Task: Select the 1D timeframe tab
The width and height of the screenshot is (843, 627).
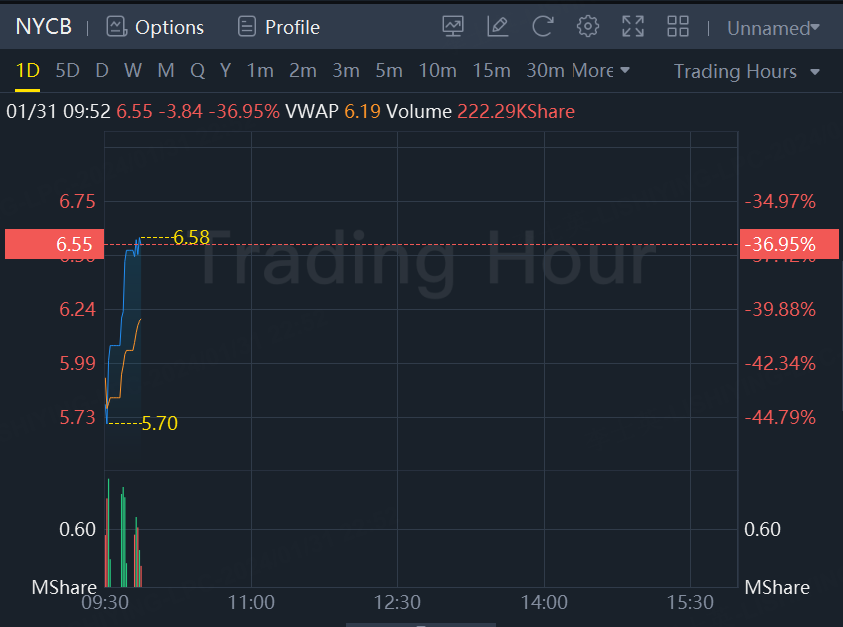Action: pyautogui.click(x=27, y=70)
